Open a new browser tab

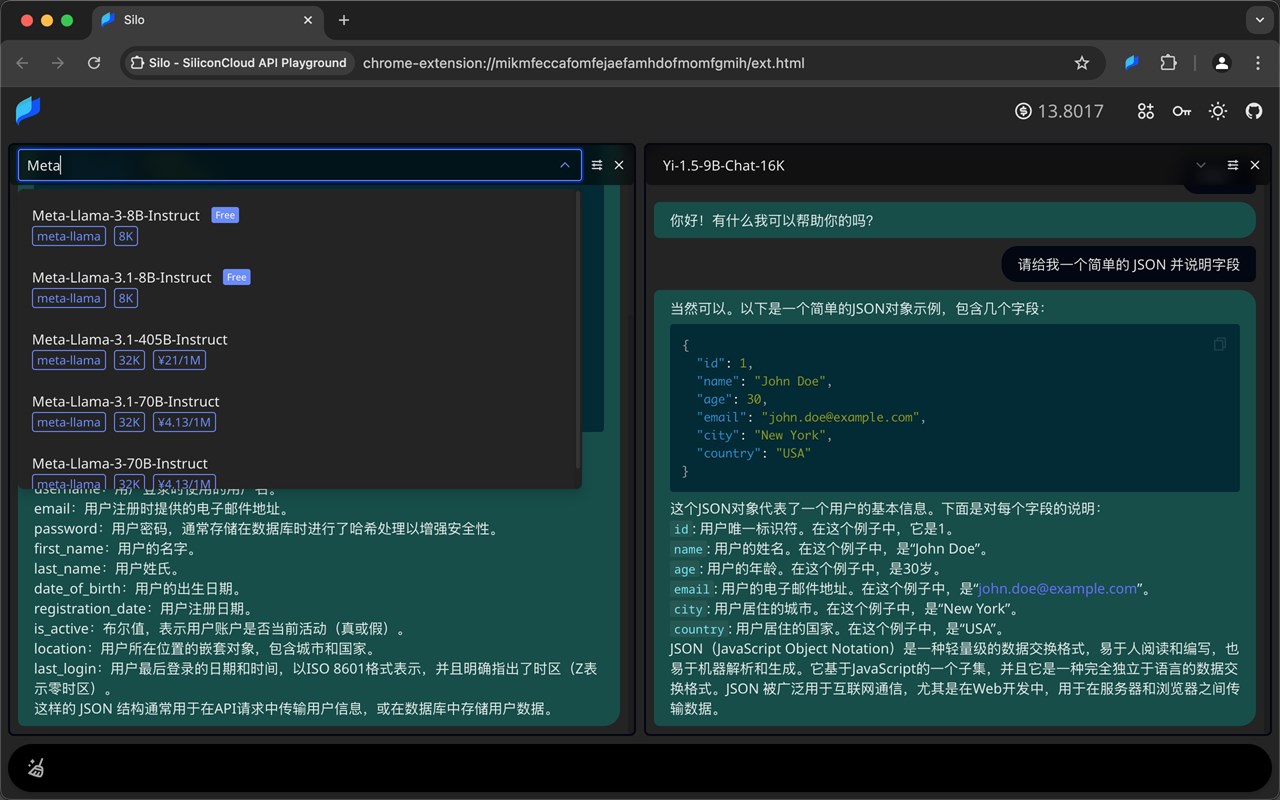pos(344,20)
